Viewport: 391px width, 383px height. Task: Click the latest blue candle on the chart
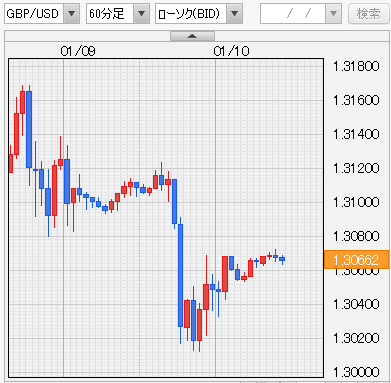tap(282, 259)
